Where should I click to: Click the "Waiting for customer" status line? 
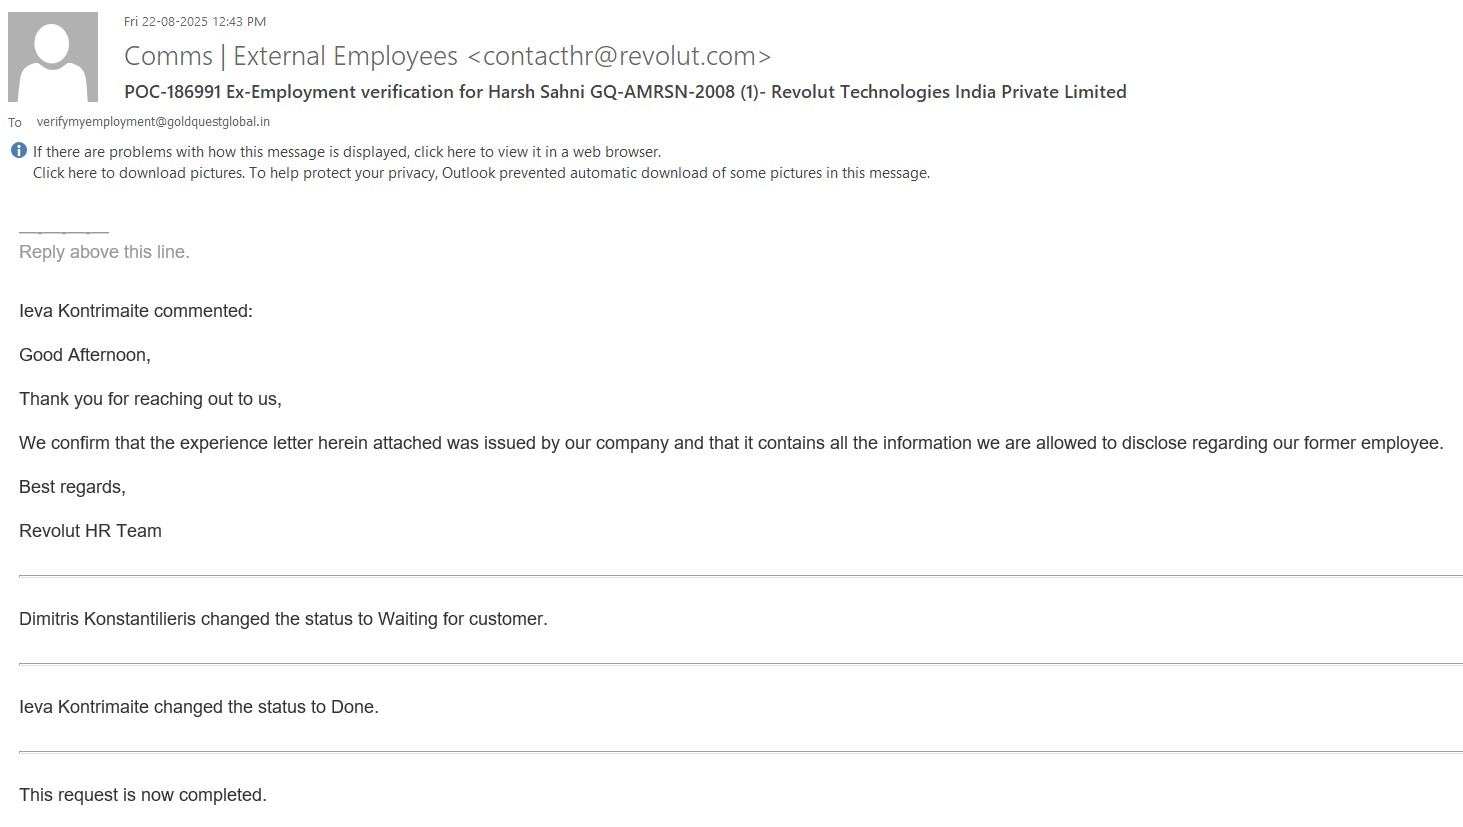click(x=283, y=619)
